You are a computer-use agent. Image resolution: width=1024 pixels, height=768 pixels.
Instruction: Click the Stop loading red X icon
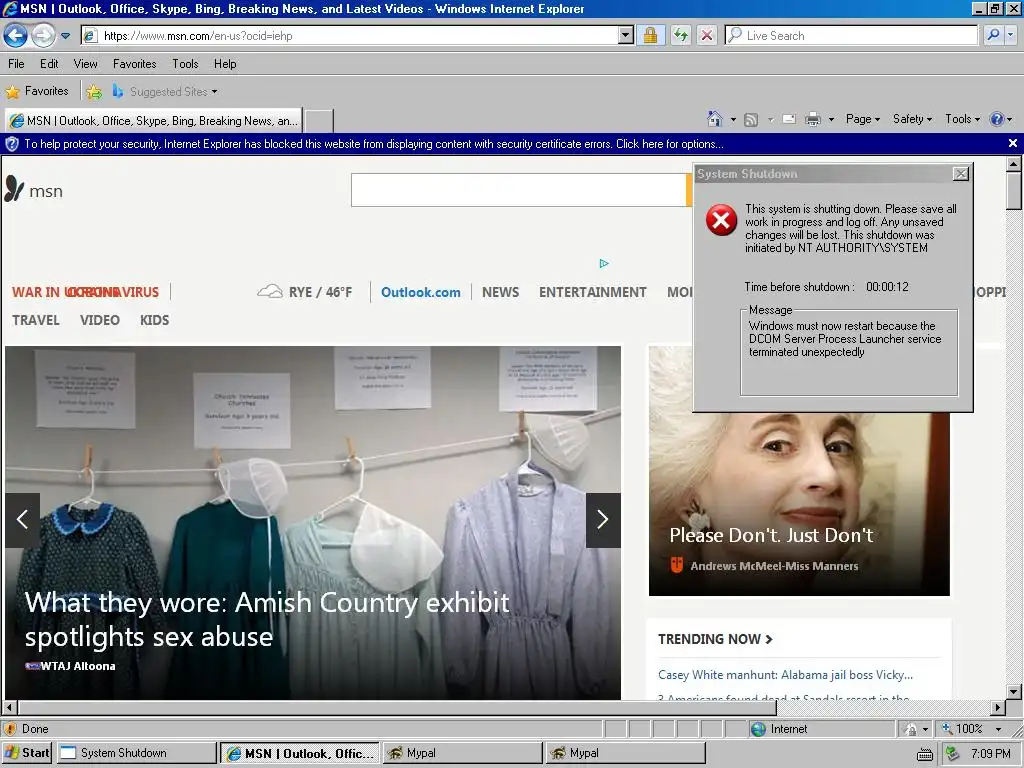pyautogui.click(x=707, y=36)
